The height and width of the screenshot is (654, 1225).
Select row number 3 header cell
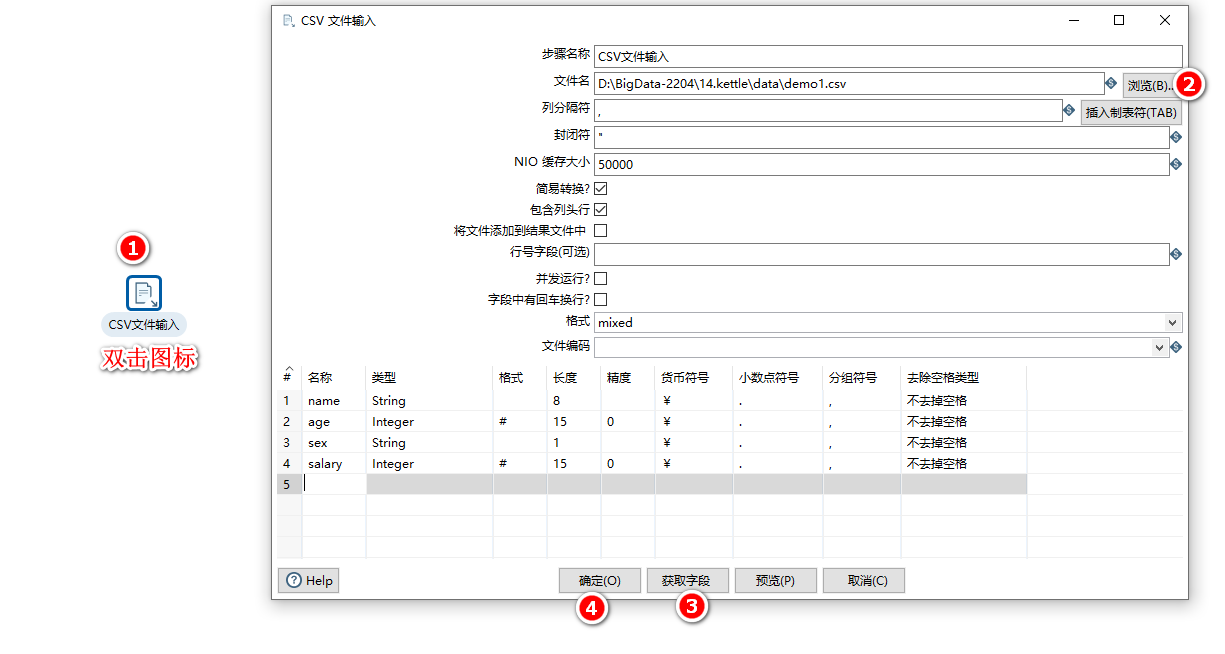(289, 442)
